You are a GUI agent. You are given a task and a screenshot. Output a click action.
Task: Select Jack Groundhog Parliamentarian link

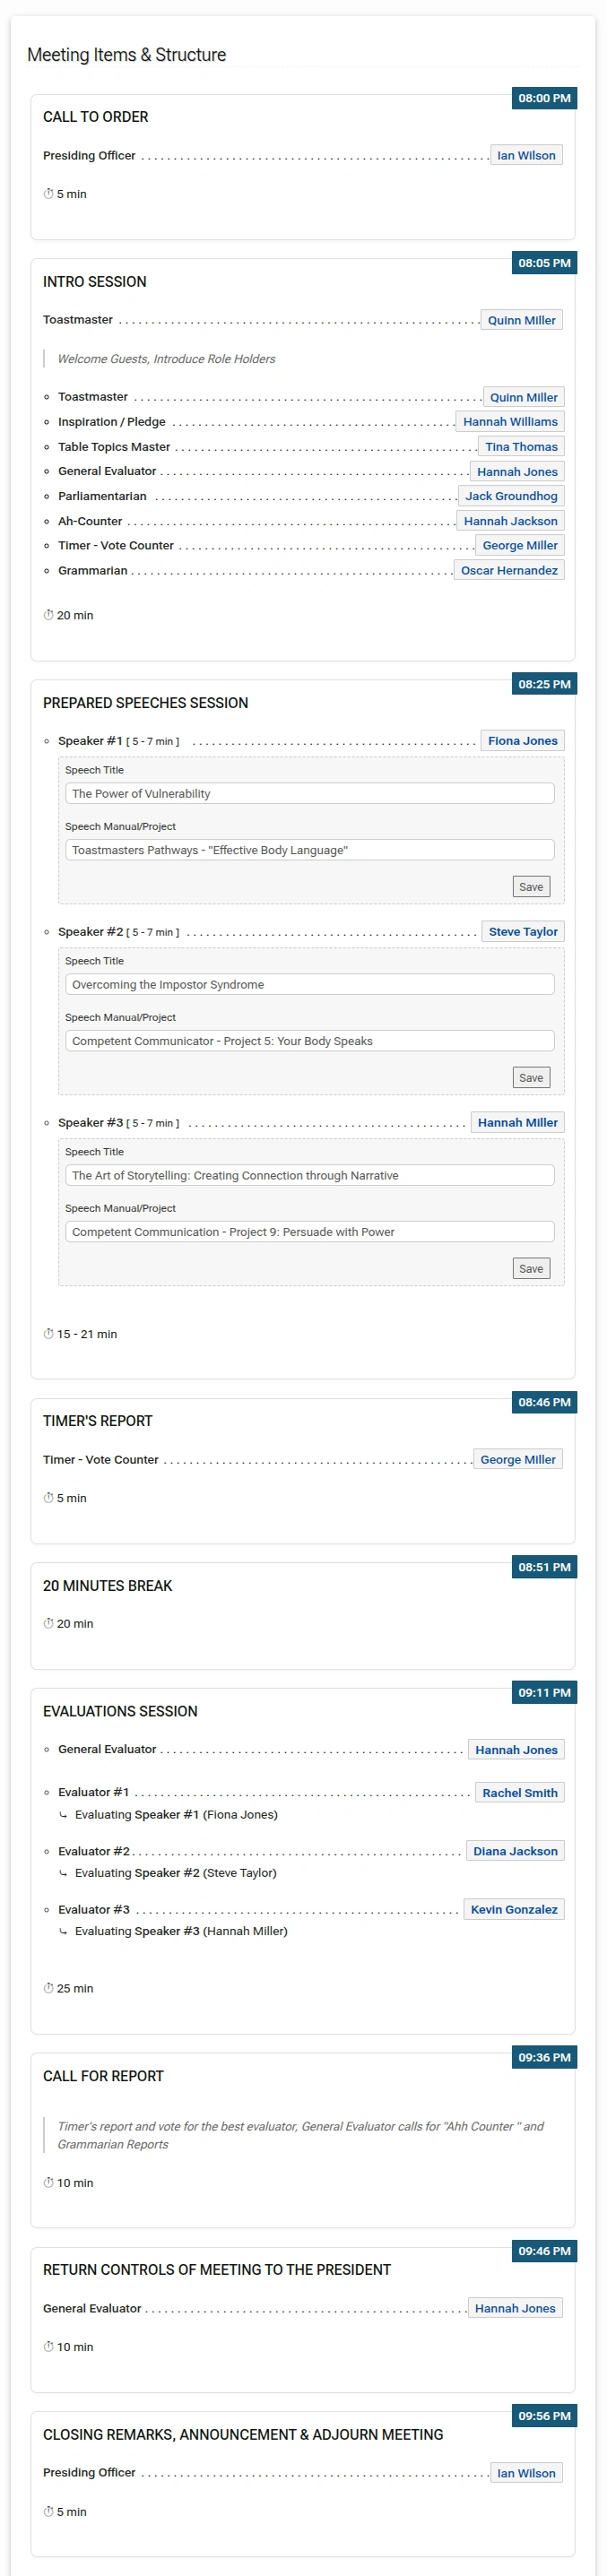511,496
